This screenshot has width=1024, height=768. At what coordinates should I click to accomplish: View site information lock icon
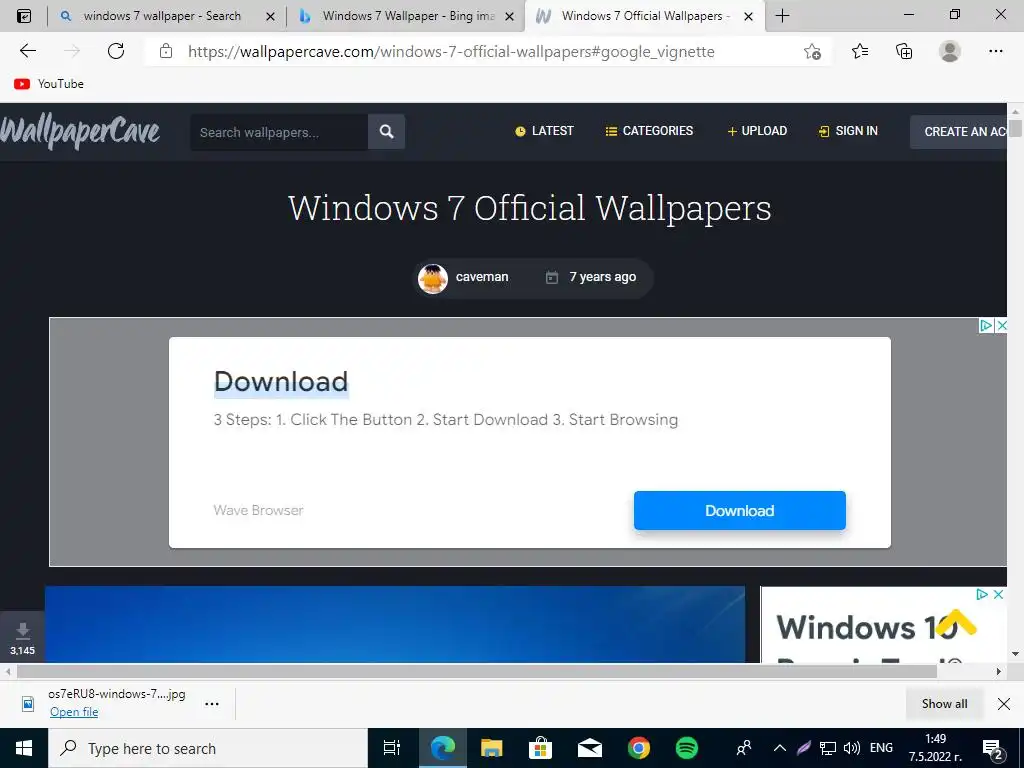pyautogui.click(x=166, y=51)
